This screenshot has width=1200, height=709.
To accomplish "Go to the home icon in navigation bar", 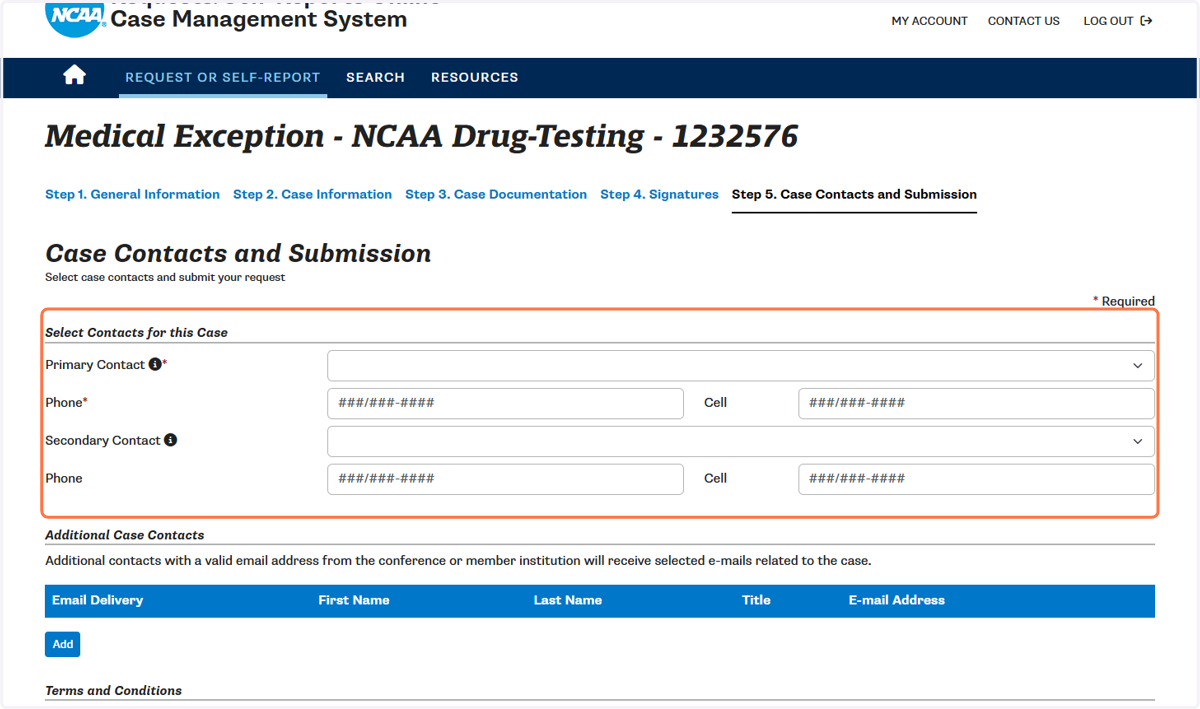I will click(74, 76).
